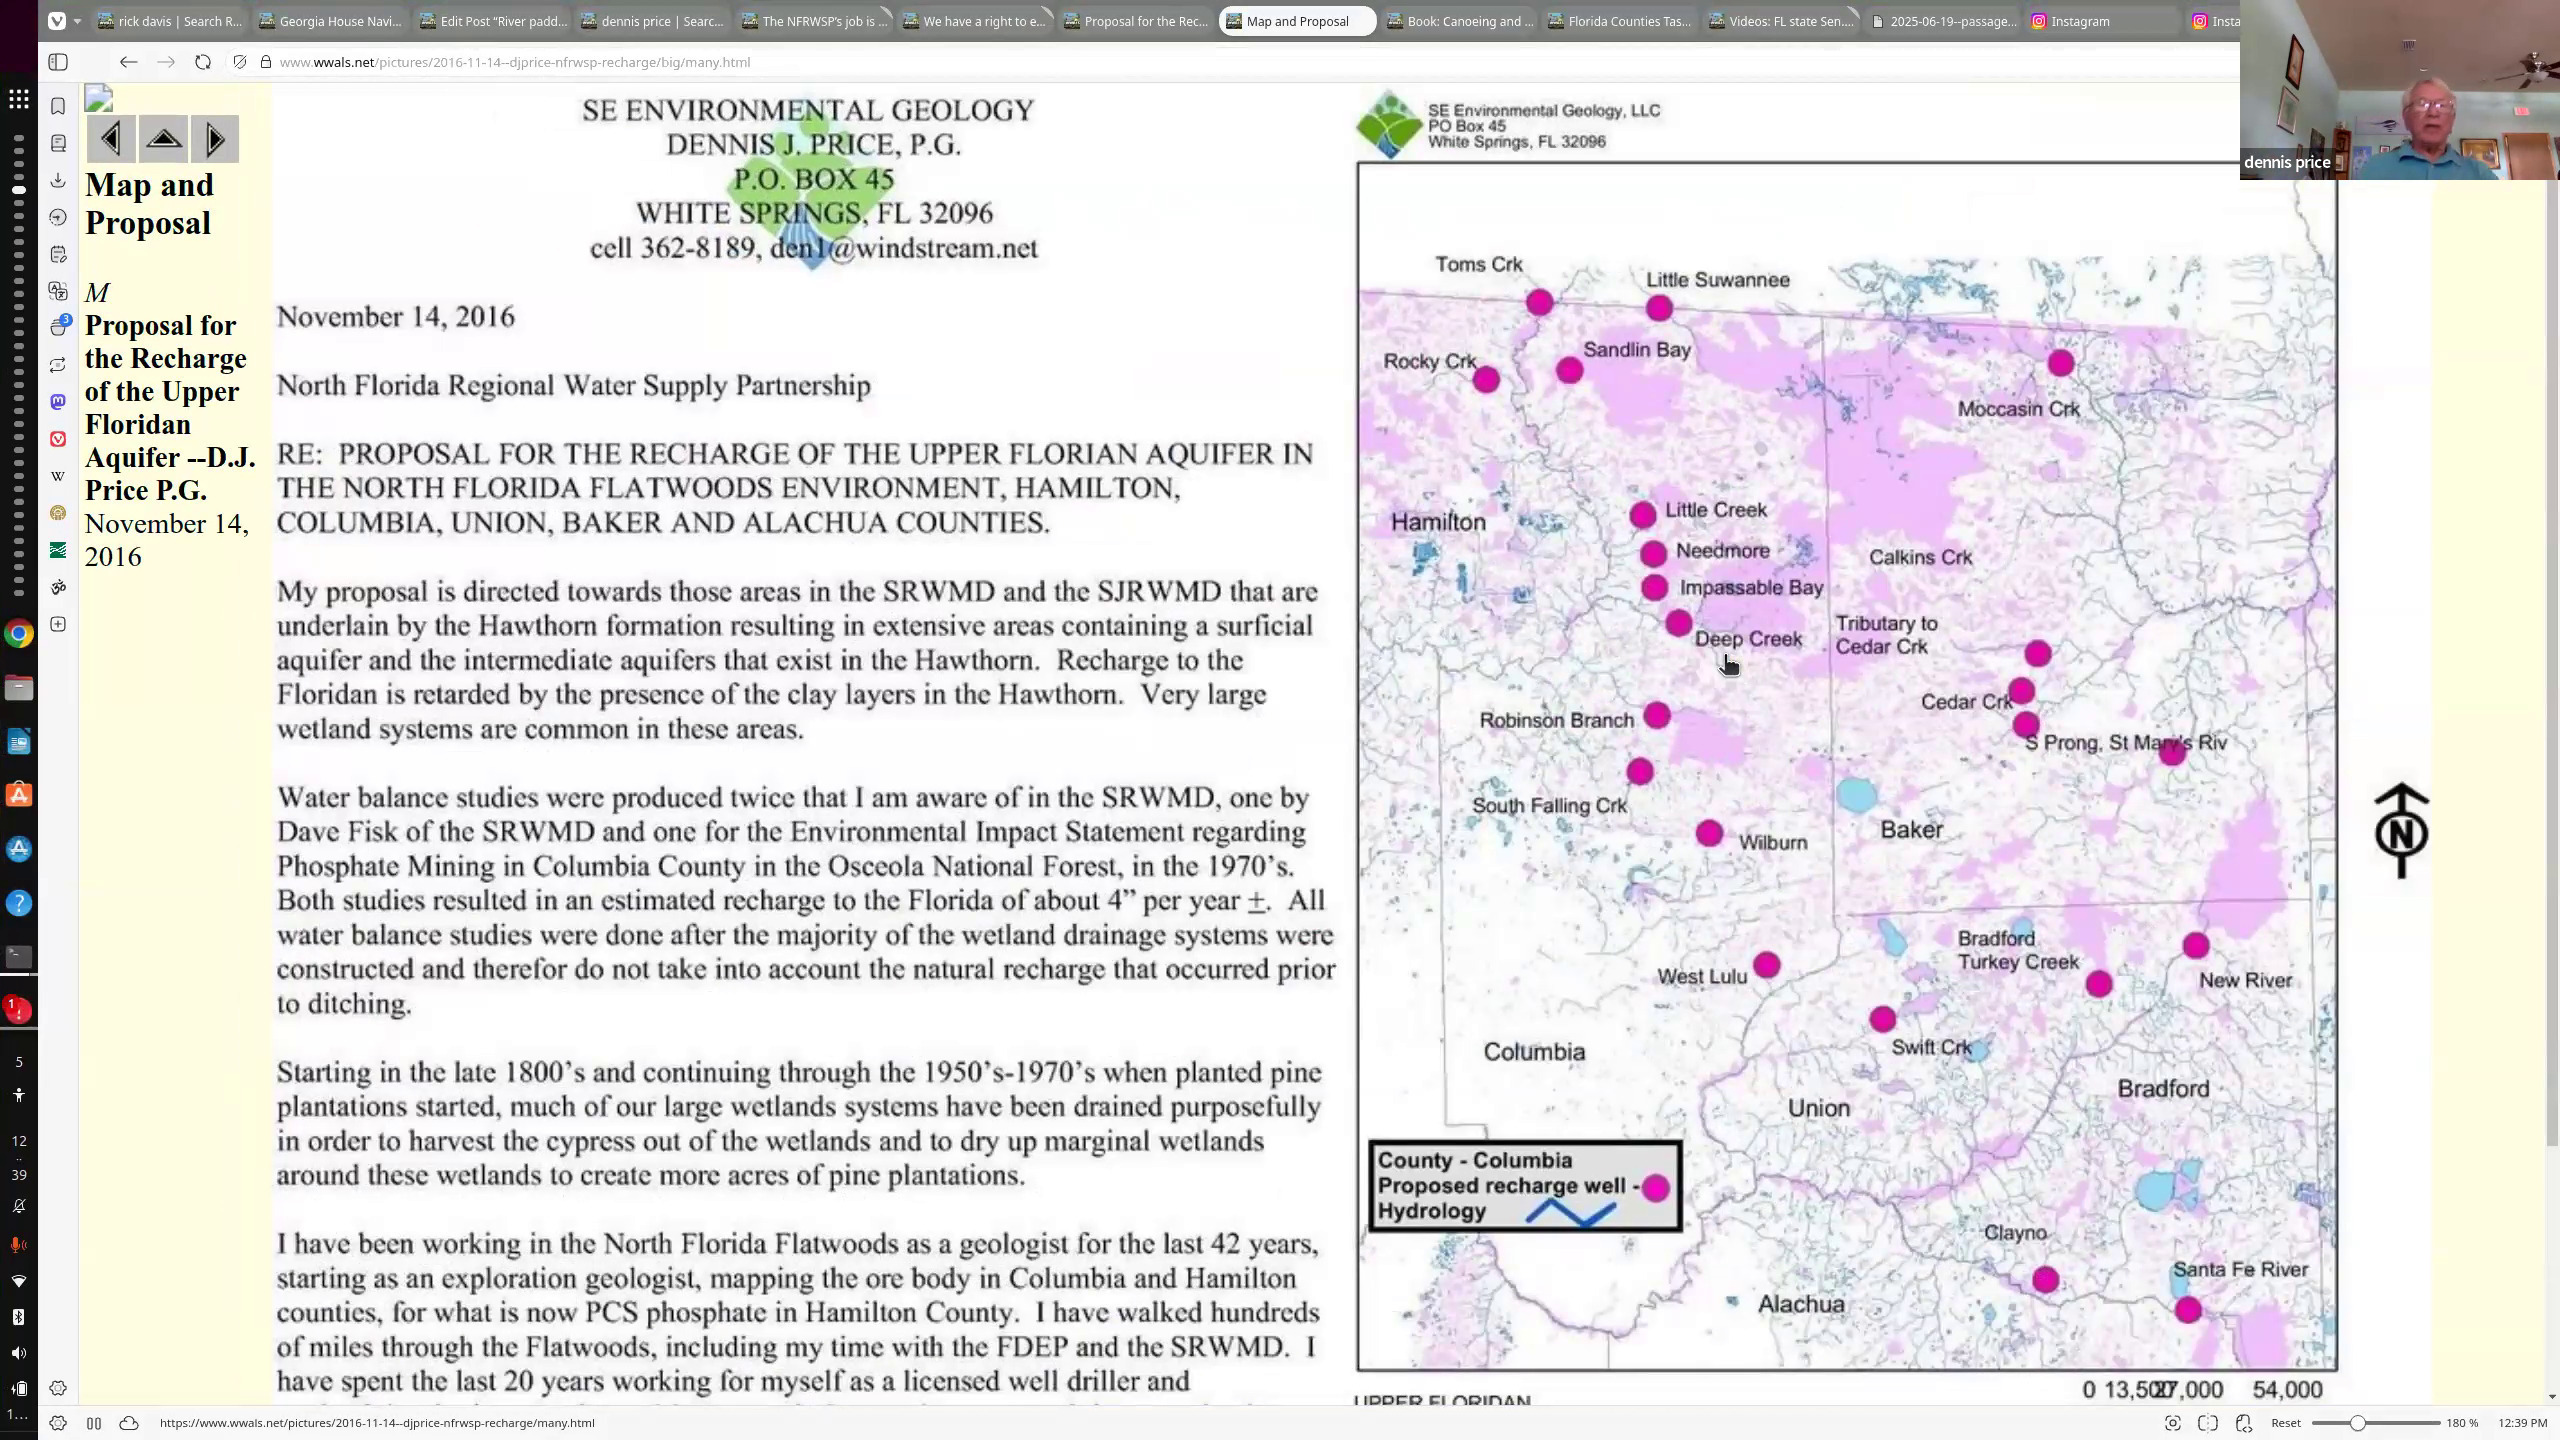The height and width of the screenshot is (1440, 2560).
Task: Click the Toms Crk map marker
Action: [1540, 302]
